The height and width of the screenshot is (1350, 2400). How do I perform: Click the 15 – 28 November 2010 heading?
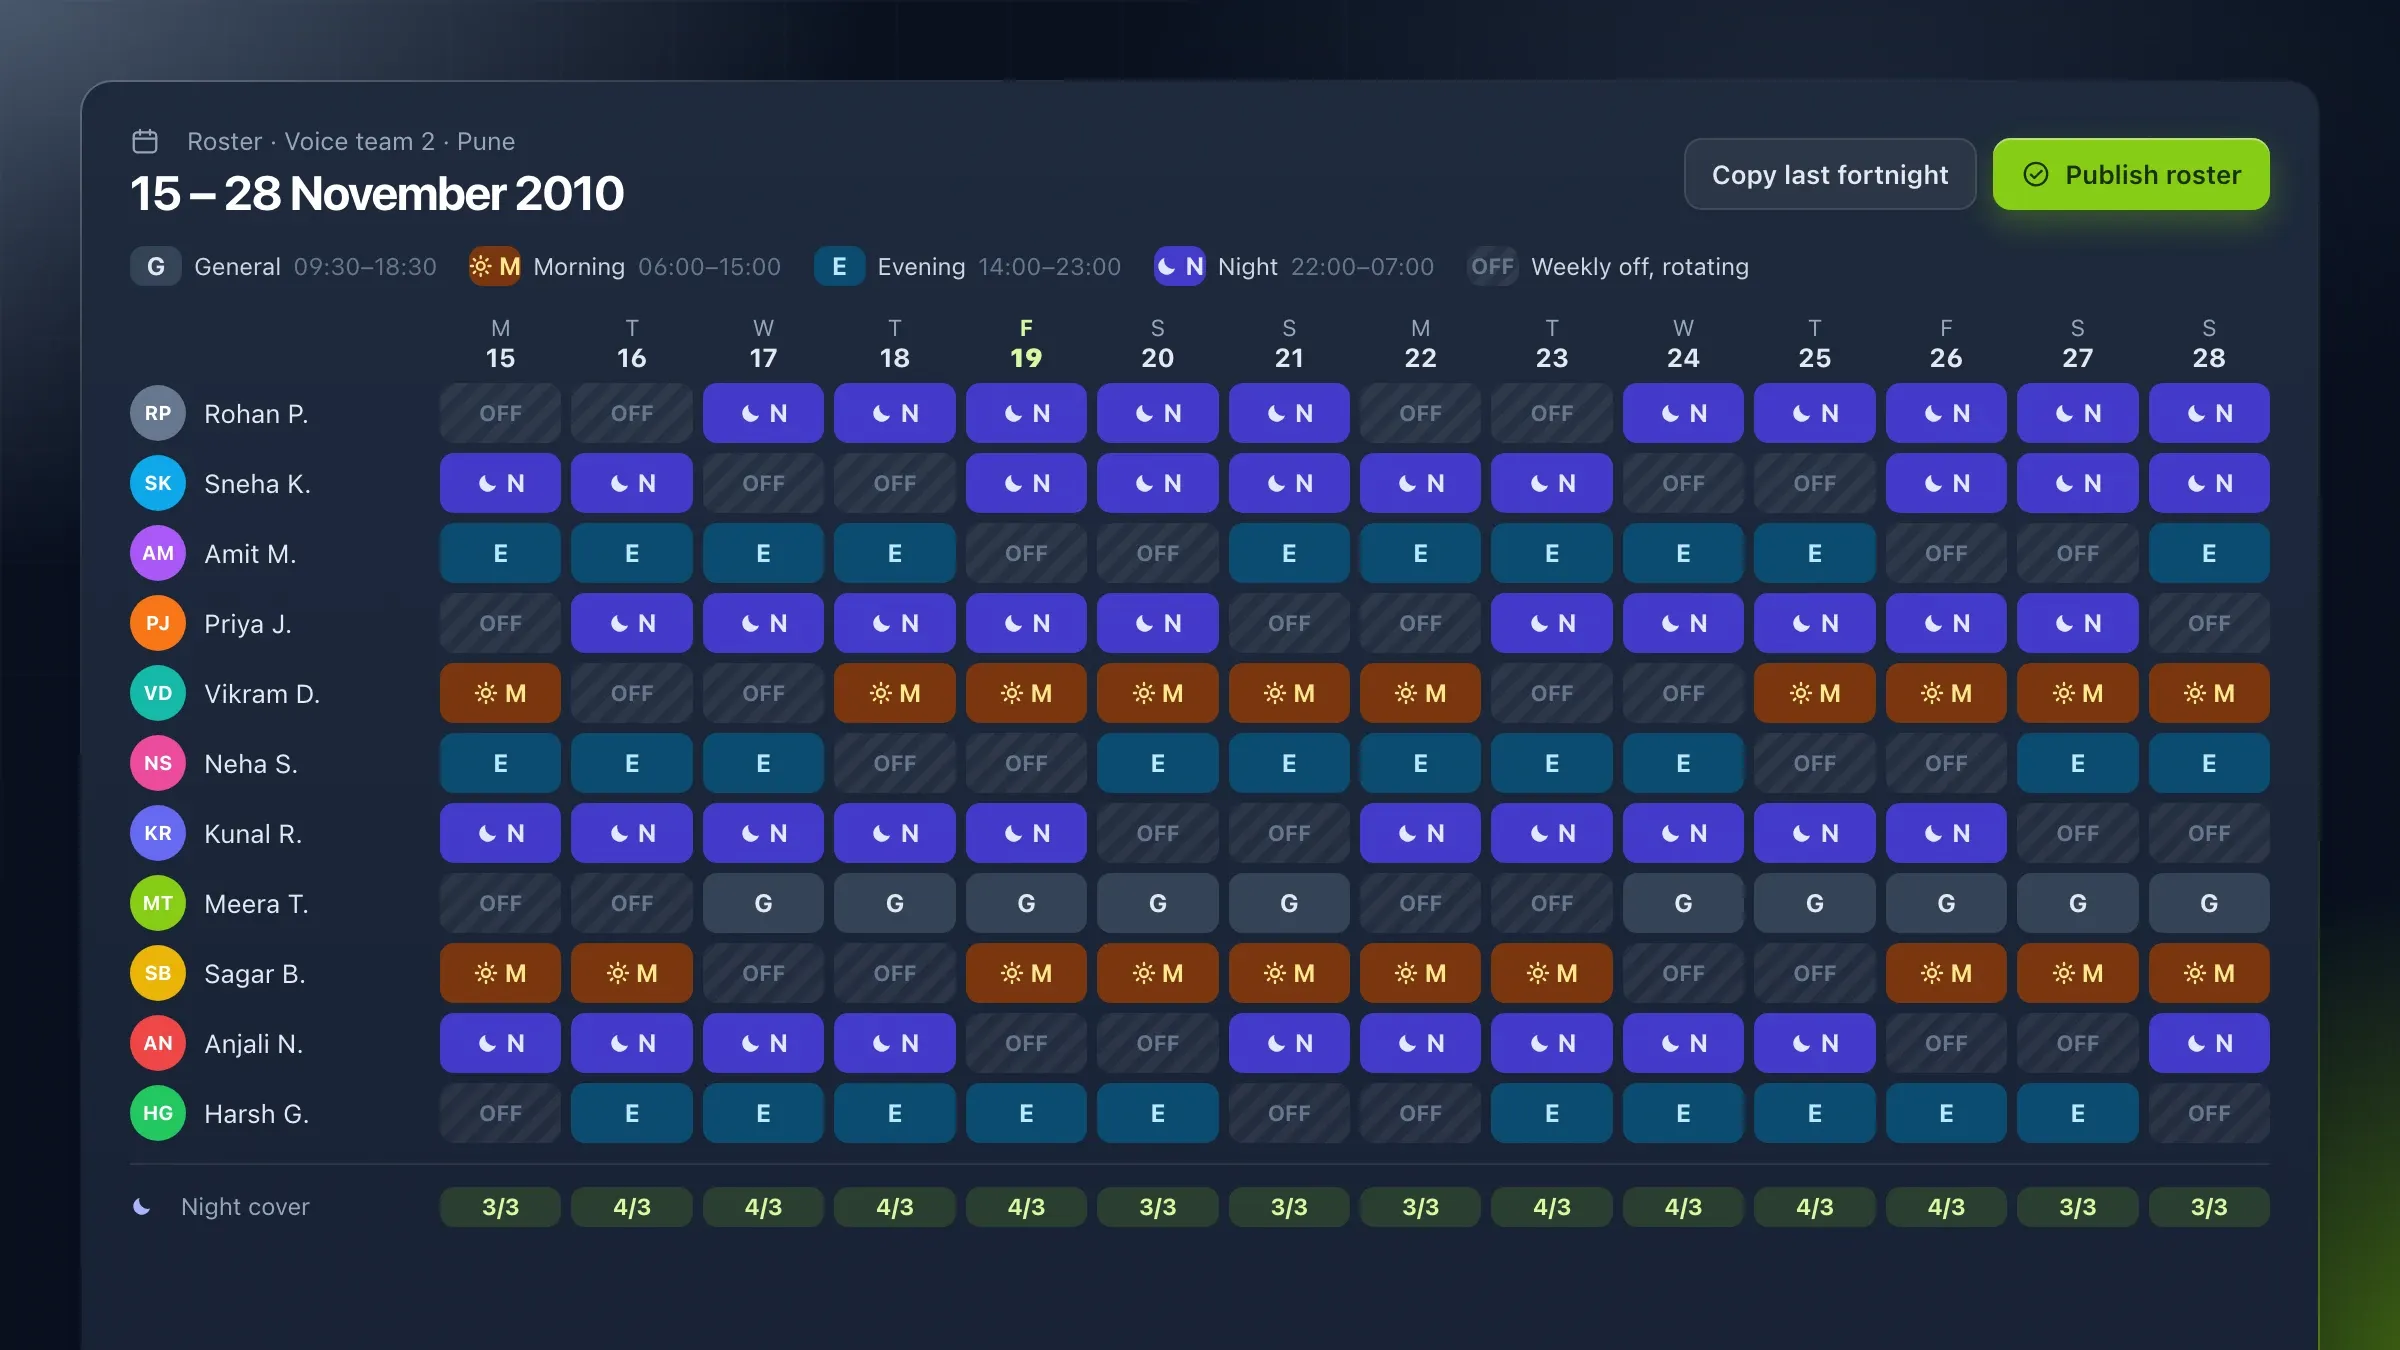(x=377, y=193)
